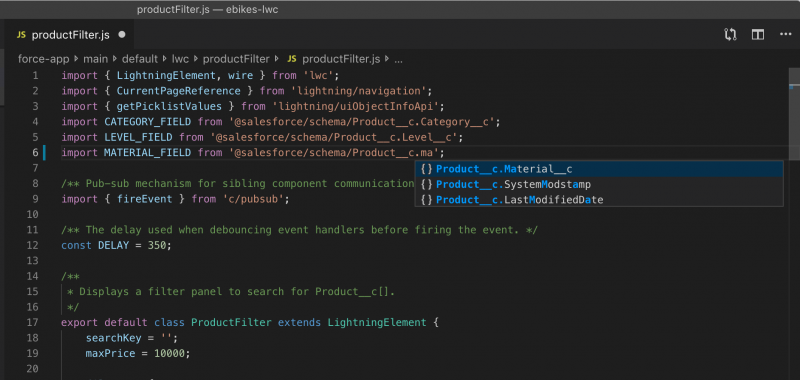800x380 pixels.
Task: Click 'fireEvent' on line 9
Action: pyautogui.click(x=144, y=199)
